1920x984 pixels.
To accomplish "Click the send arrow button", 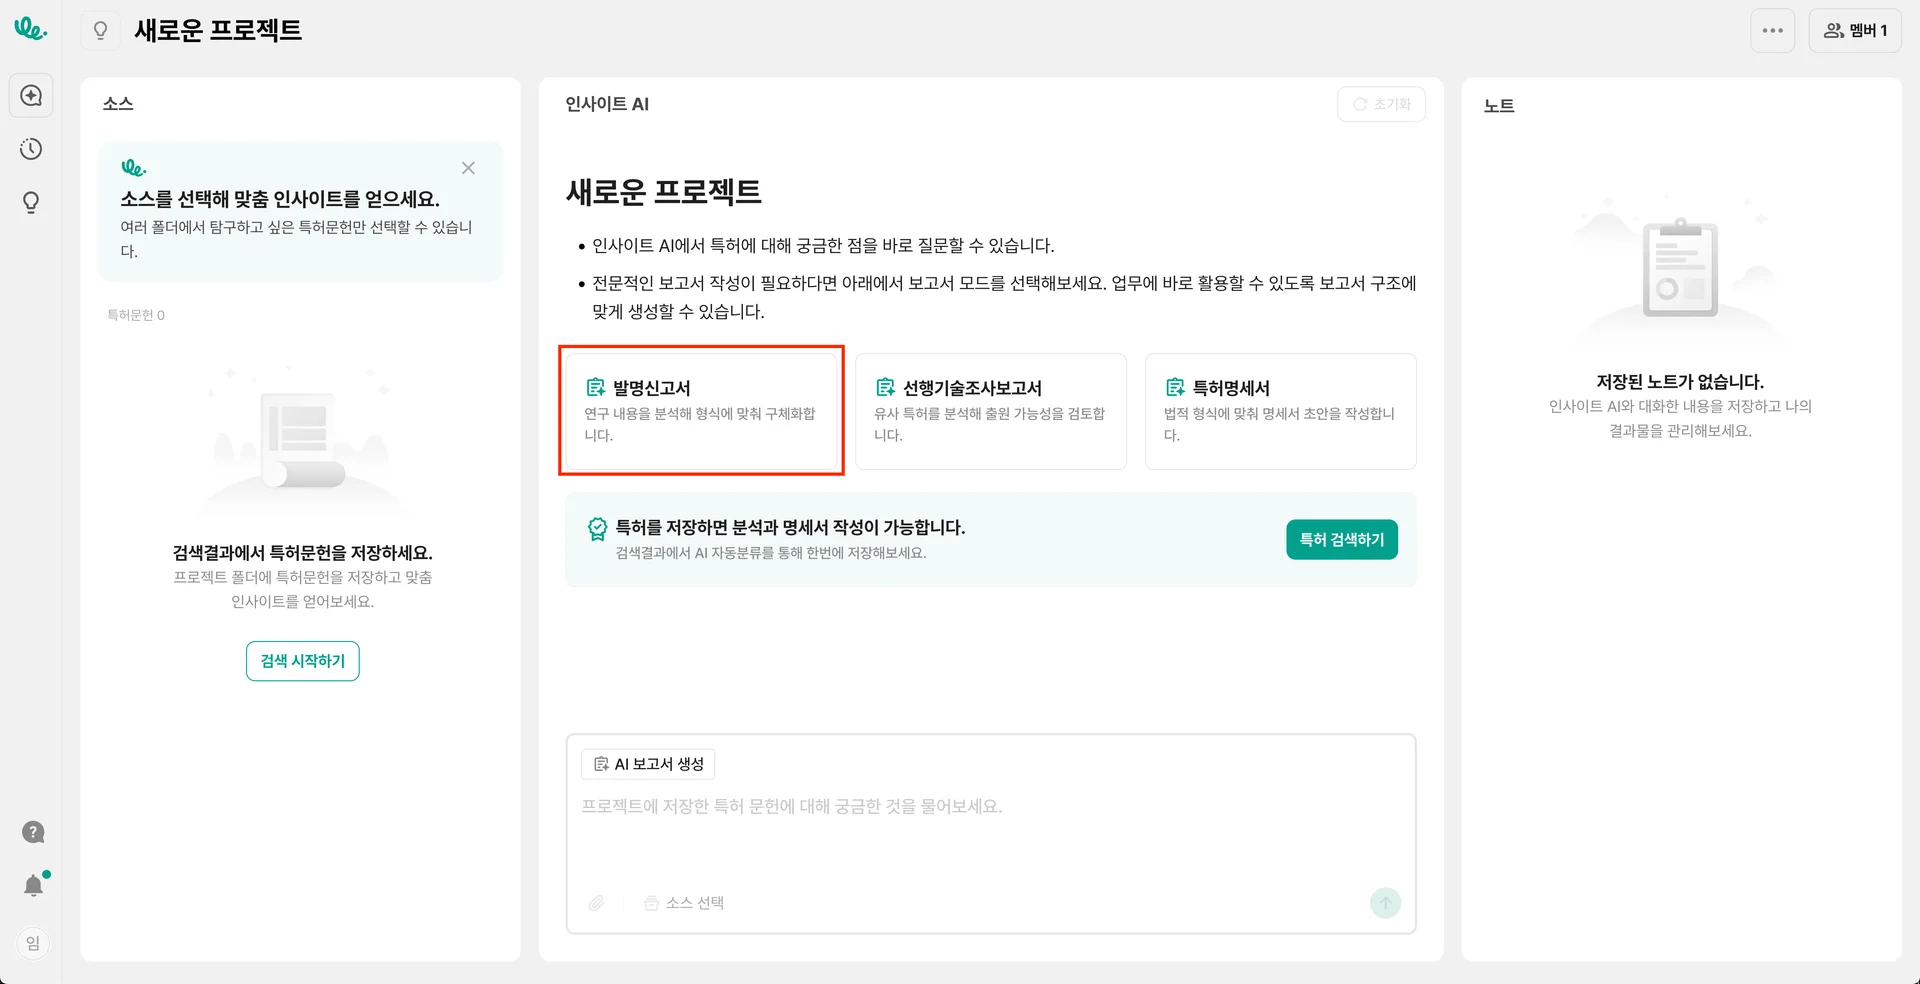I will (x=1385, y=903).
